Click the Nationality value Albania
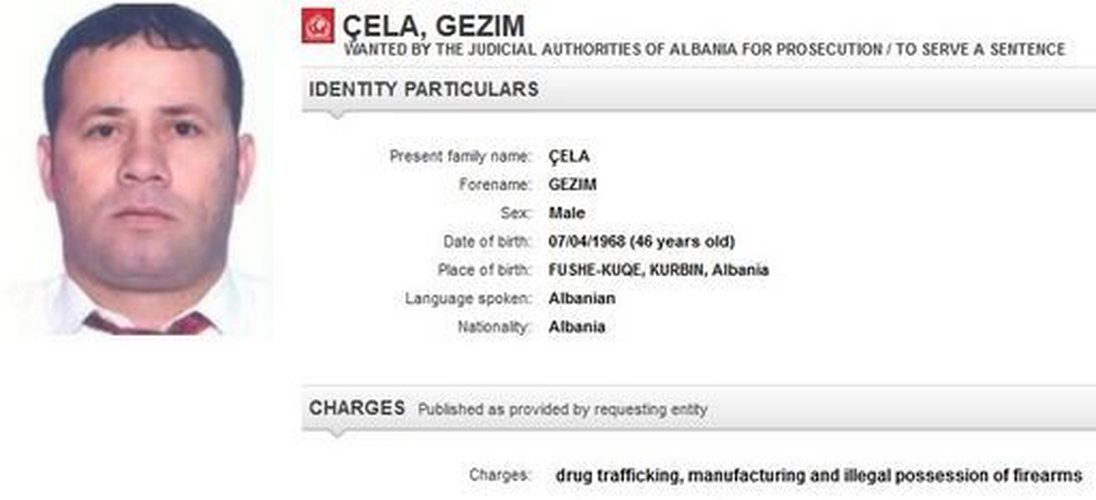The width and height of the screenshot is (1096, 500). tap(577, 327)
